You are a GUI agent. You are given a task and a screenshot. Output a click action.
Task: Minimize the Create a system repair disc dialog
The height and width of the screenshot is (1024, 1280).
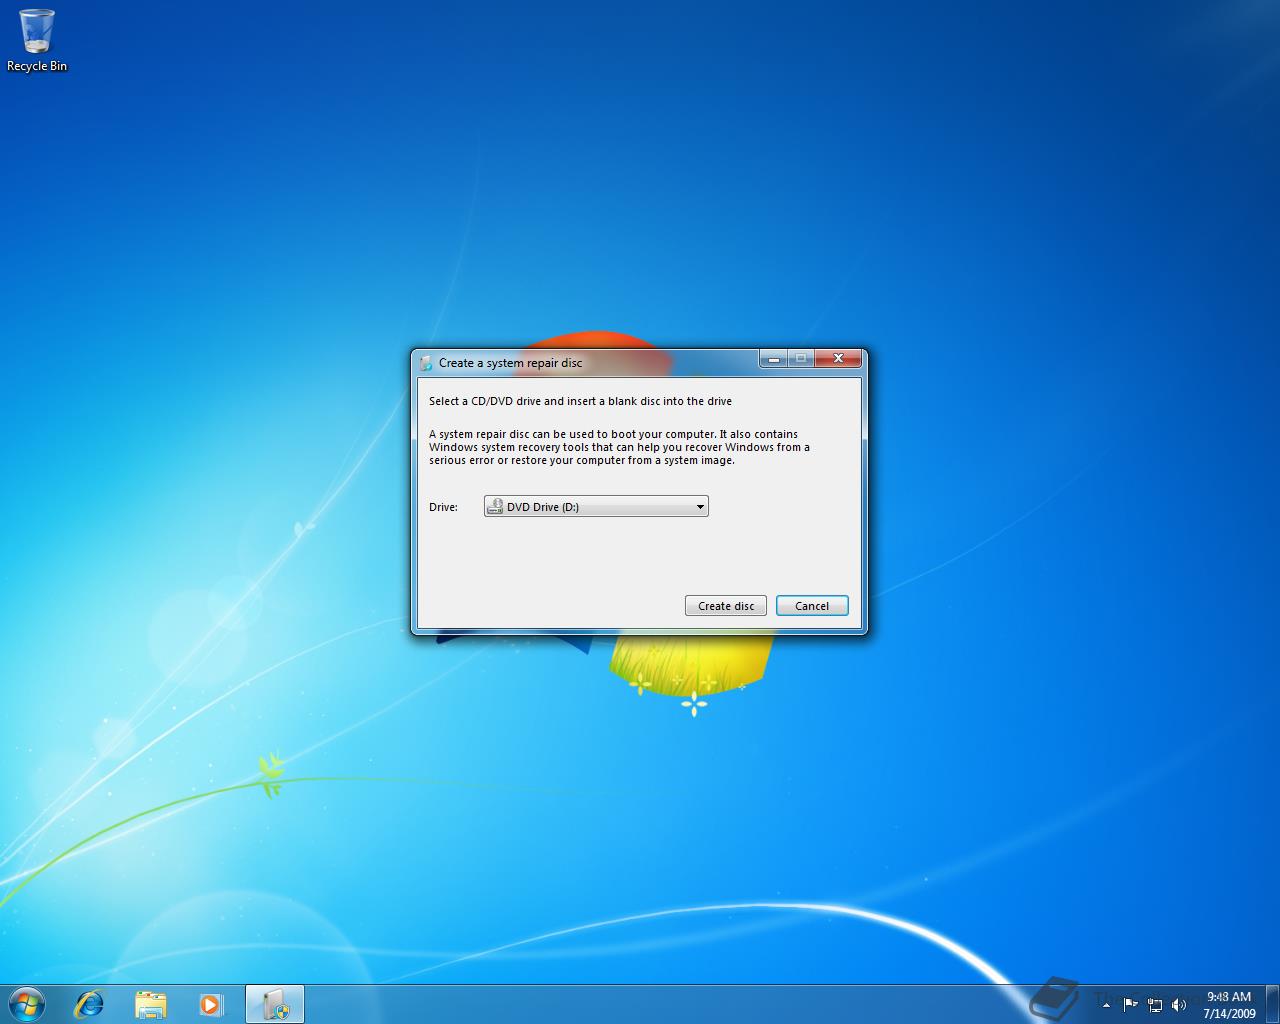coord(773,359)
